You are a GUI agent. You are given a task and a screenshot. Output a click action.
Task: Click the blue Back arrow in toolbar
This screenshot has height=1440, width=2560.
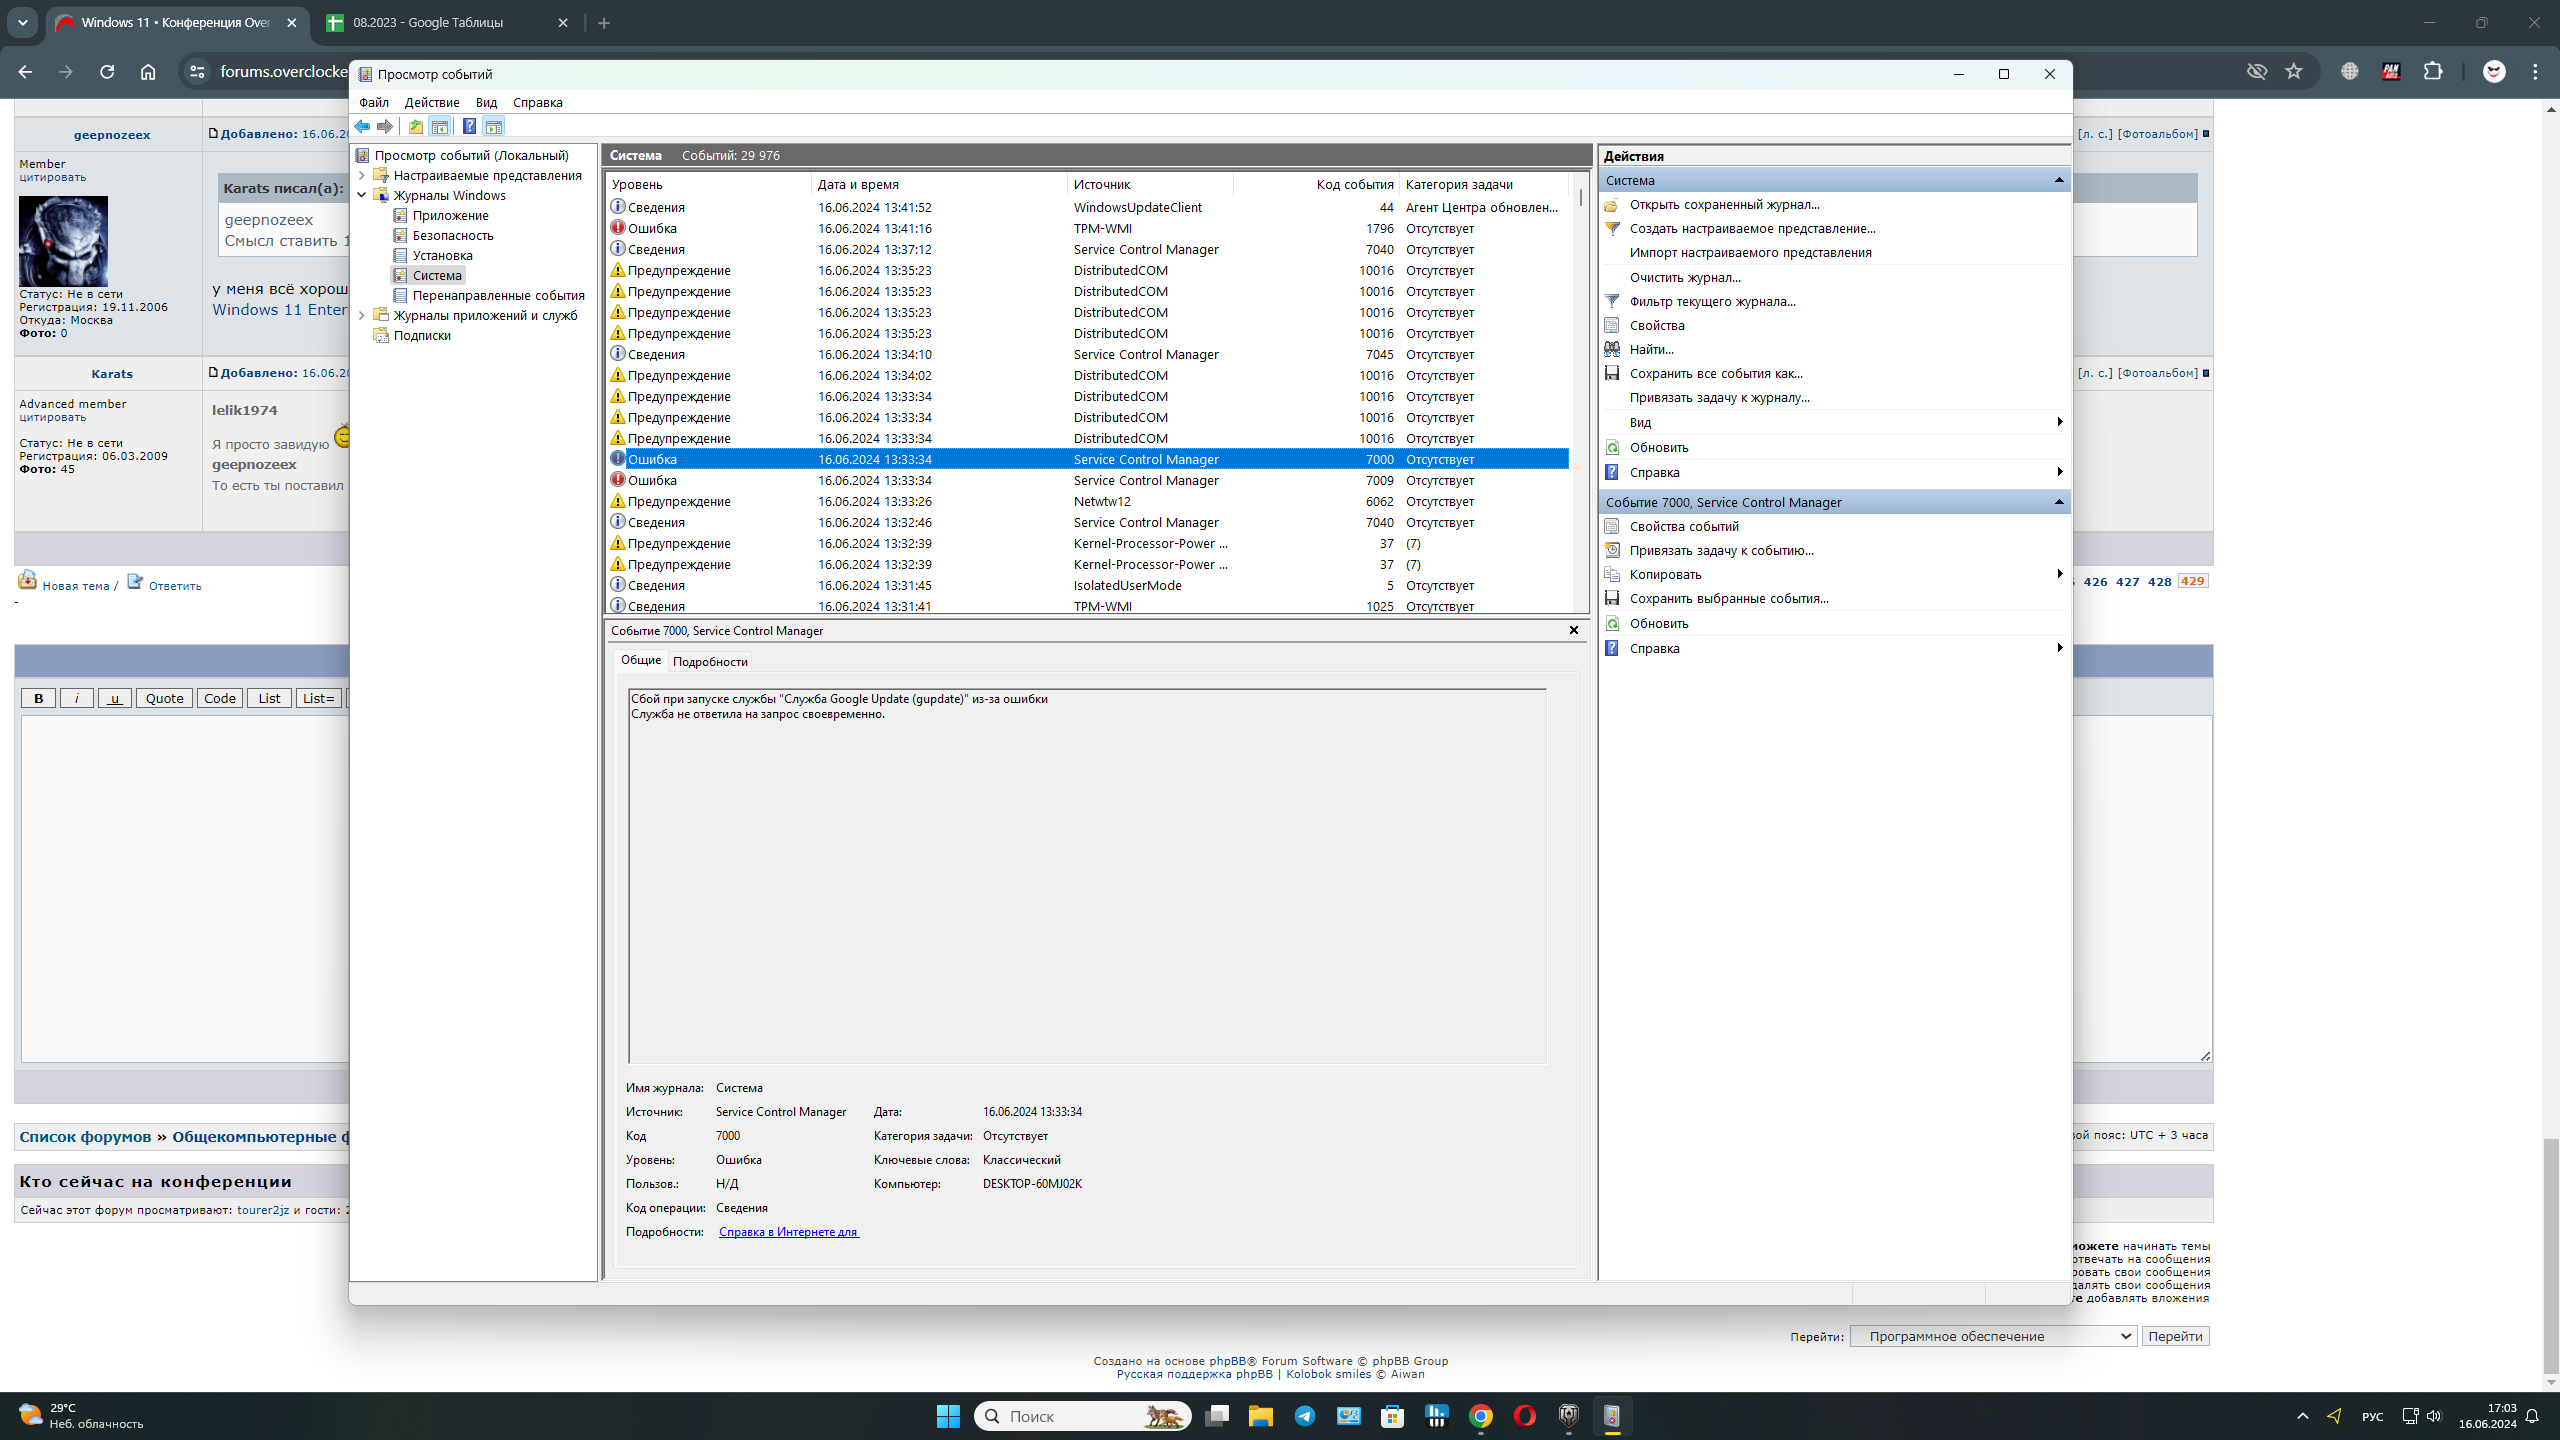(x=362, y=127)
